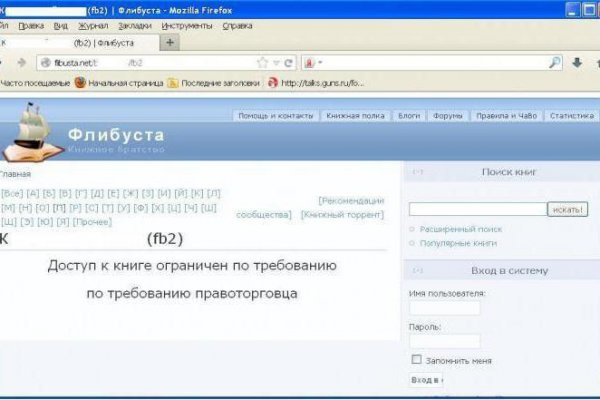
Task: Click the Книжный торрент link
Action: tap(343, 214)
